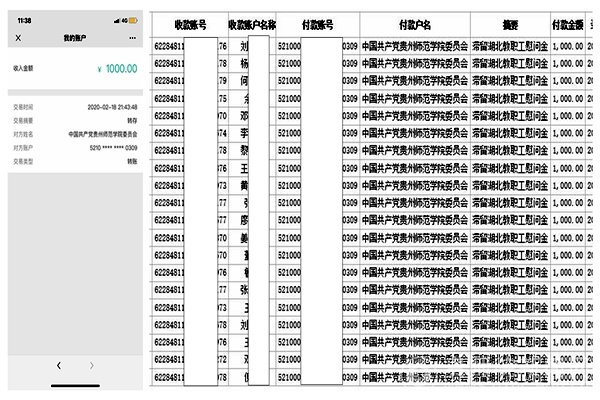600x400 pixels.
Task: Tap the 交易类型 row showing 转账
Action: tap(74, 160)
